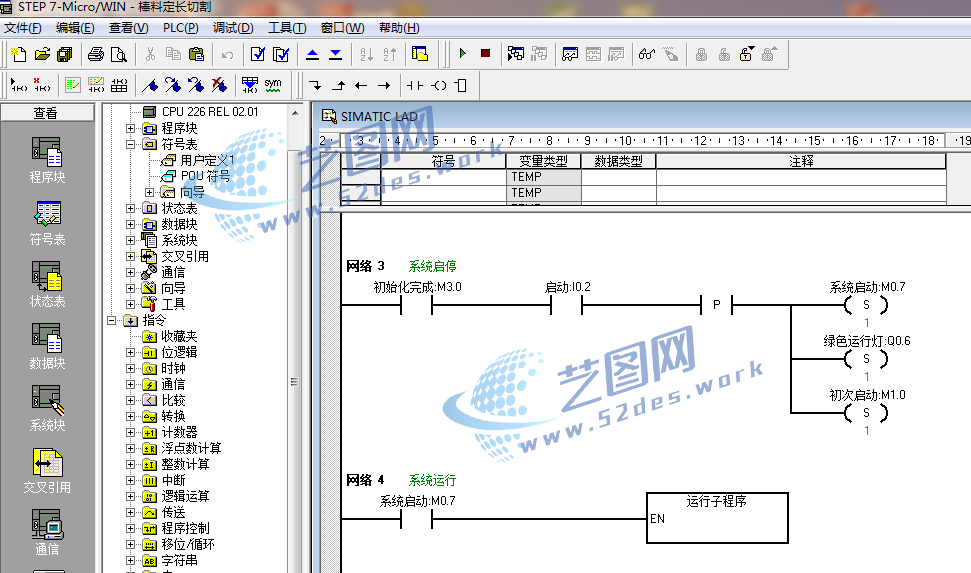Image resolution: width=971 pixels, height=573 pixels.
Task: Open 程序块 in the view bar
Action: pos(47,160)
